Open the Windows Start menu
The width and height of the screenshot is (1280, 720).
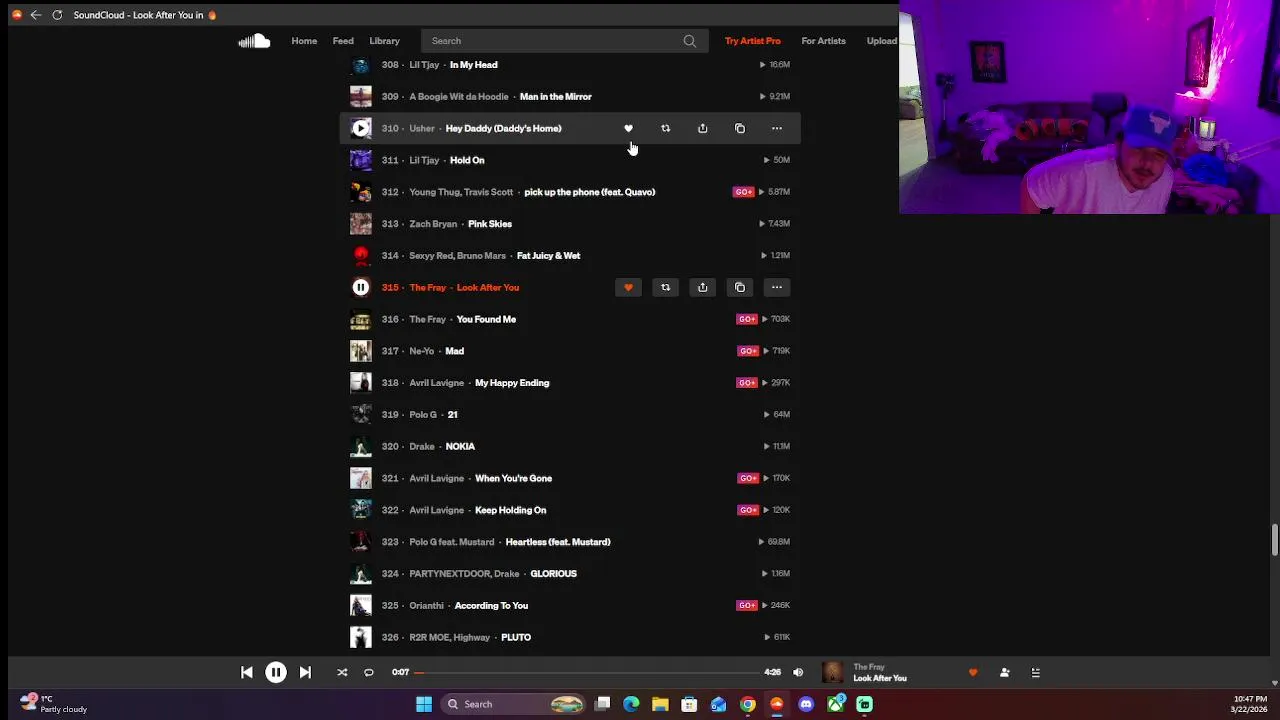(424, 704)
